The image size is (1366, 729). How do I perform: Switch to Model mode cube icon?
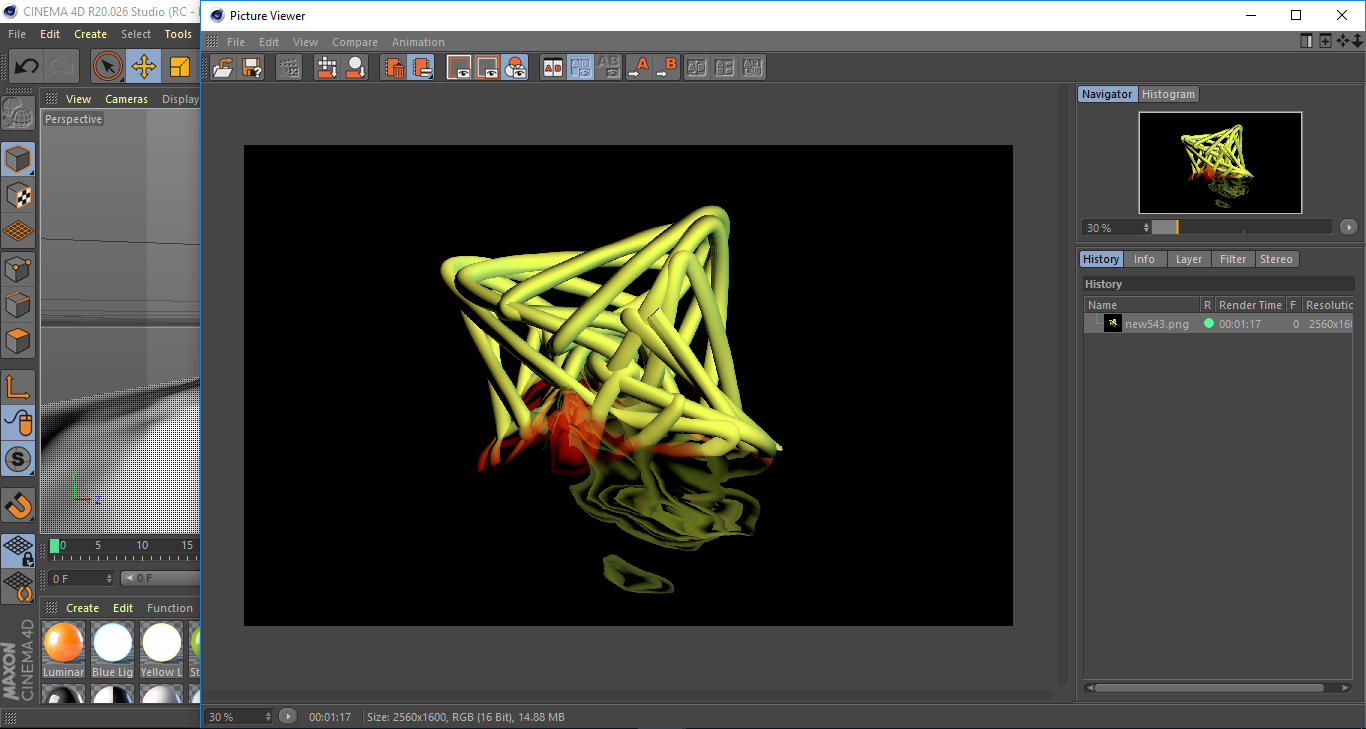[18, 159]
